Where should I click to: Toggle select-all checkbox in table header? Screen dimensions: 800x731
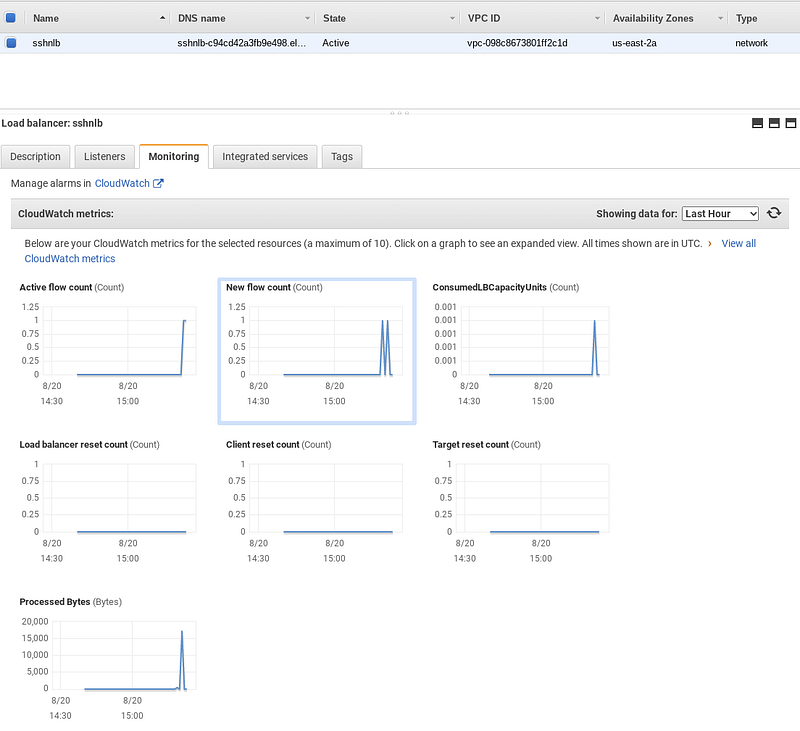(11, 18)
